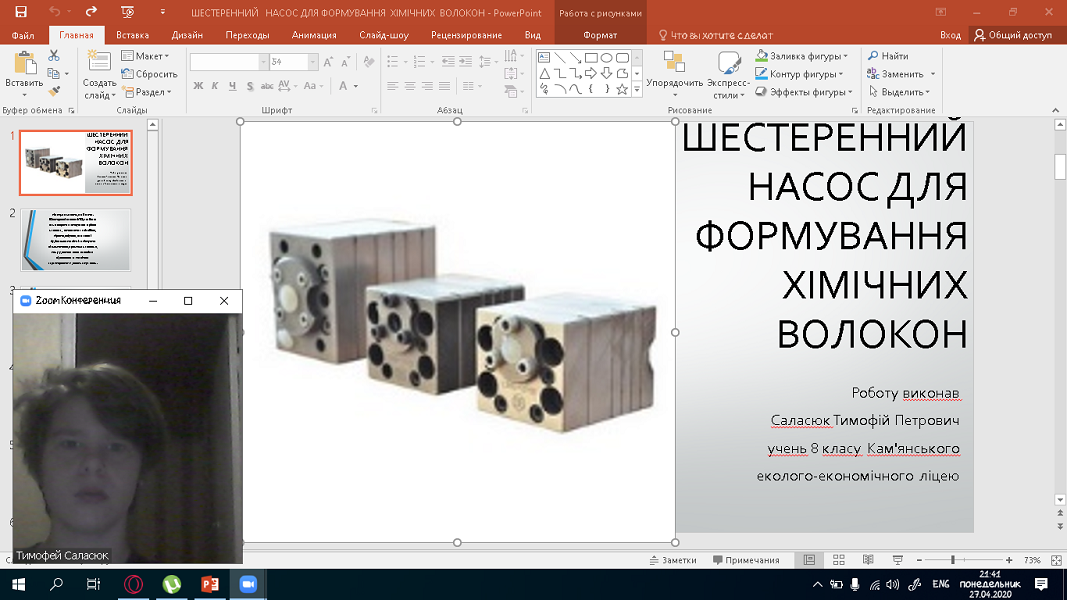
Task: Open Заливка фигуры fill dropdown
Action: tap(802, 56)
